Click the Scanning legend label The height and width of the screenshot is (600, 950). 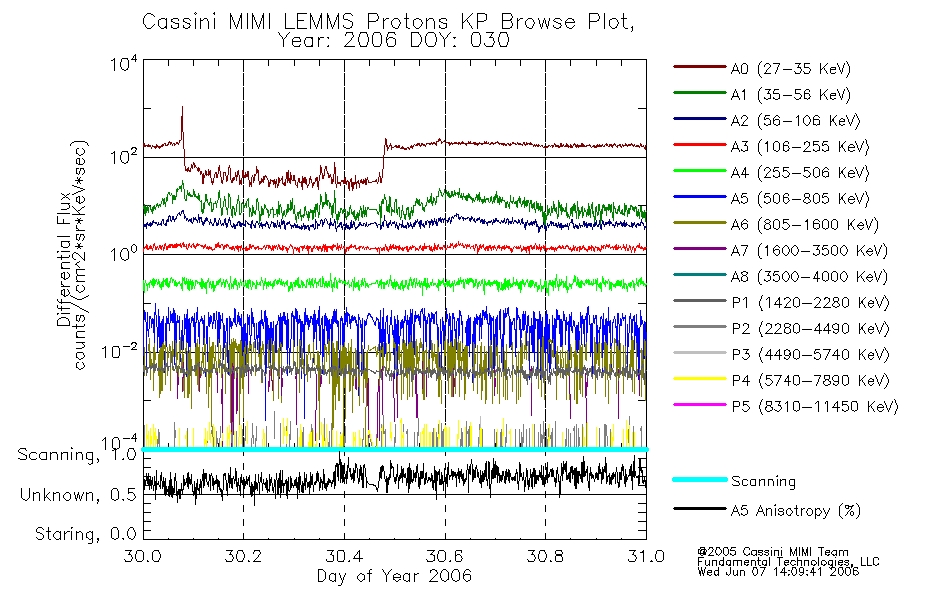(763, 482)
